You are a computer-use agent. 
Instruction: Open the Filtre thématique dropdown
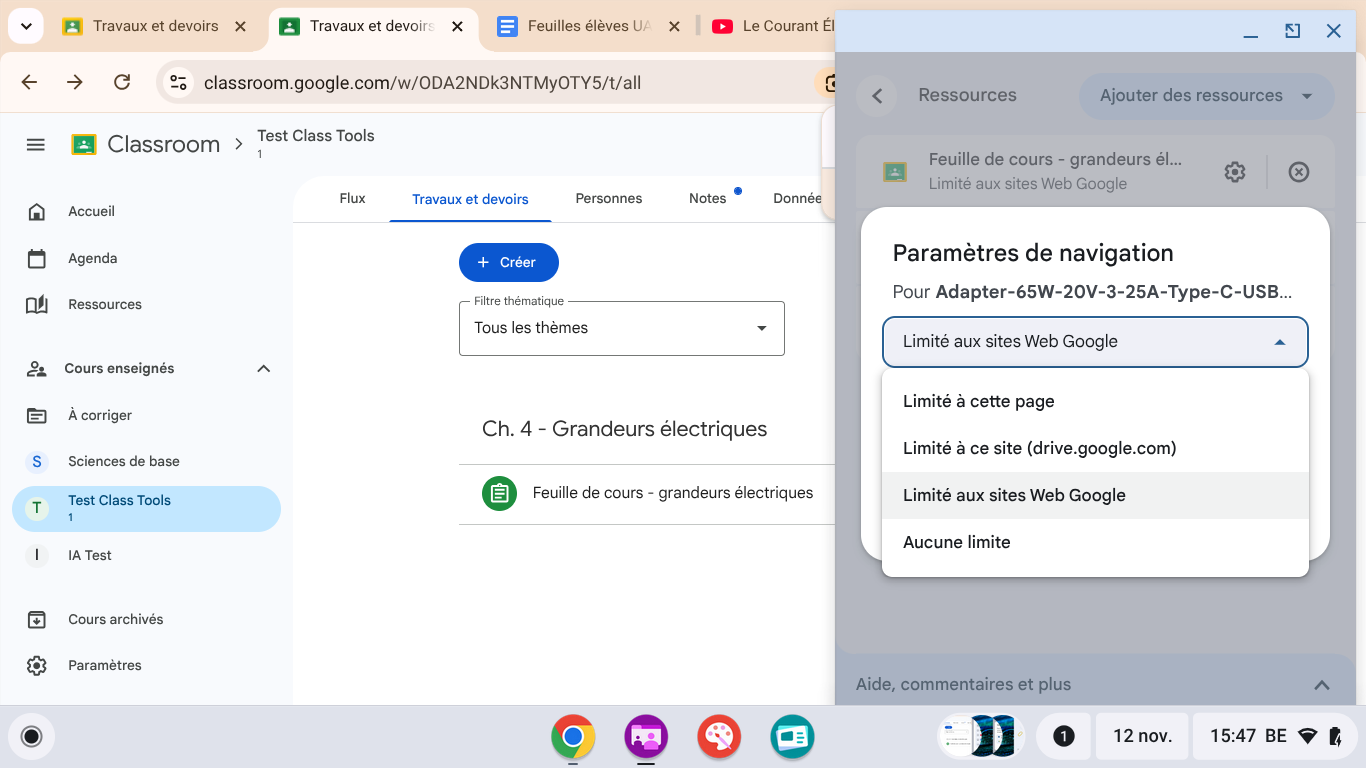coord(621,328)
